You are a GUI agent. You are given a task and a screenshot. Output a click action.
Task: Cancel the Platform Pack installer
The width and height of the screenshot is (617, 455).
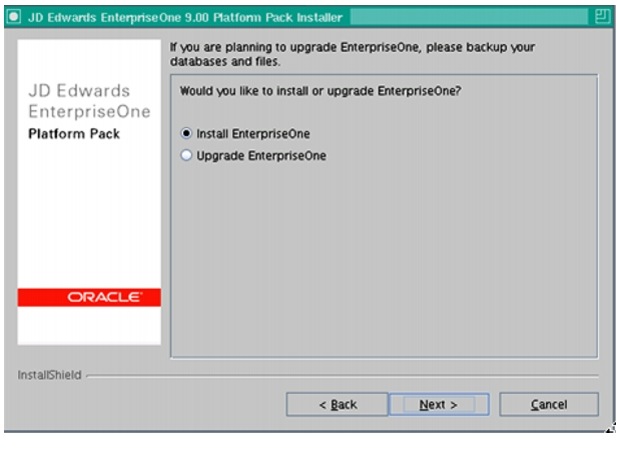(549, 404)
